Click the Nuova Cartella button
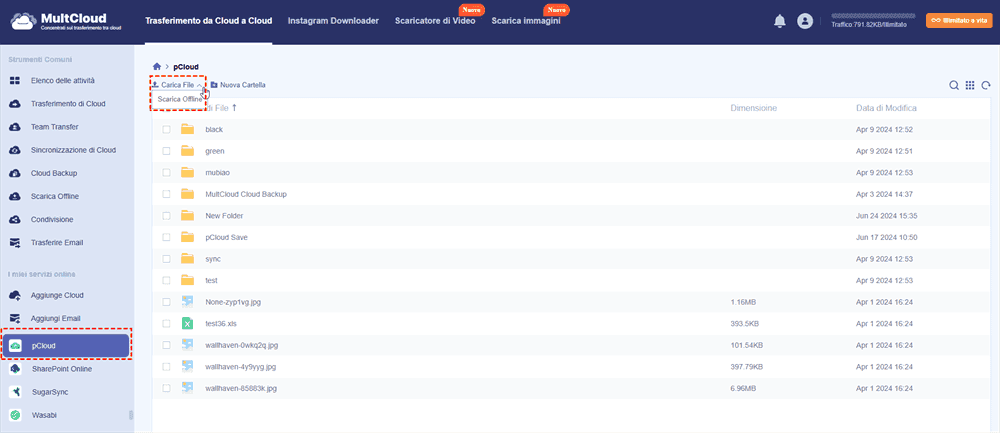 [x=238, y=85]
